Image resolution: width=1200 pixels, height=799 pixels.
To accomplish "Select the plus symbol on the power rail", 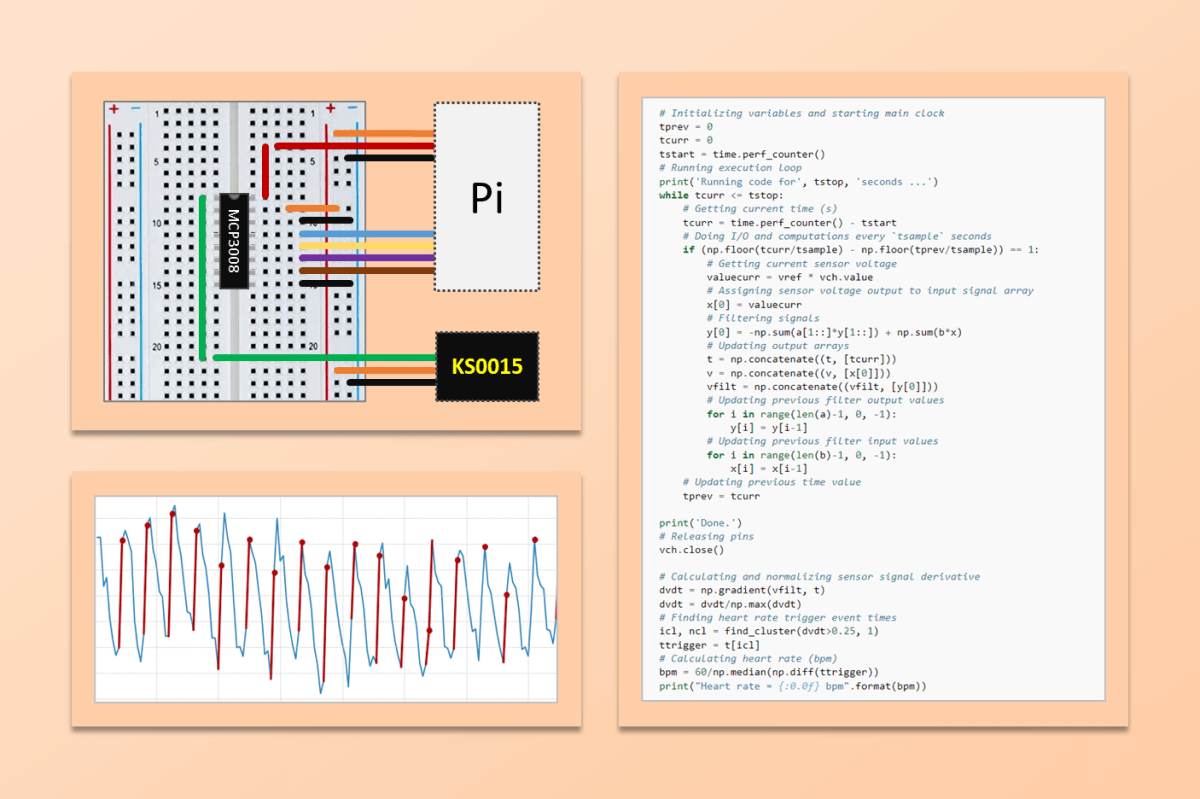I will 113,108.
